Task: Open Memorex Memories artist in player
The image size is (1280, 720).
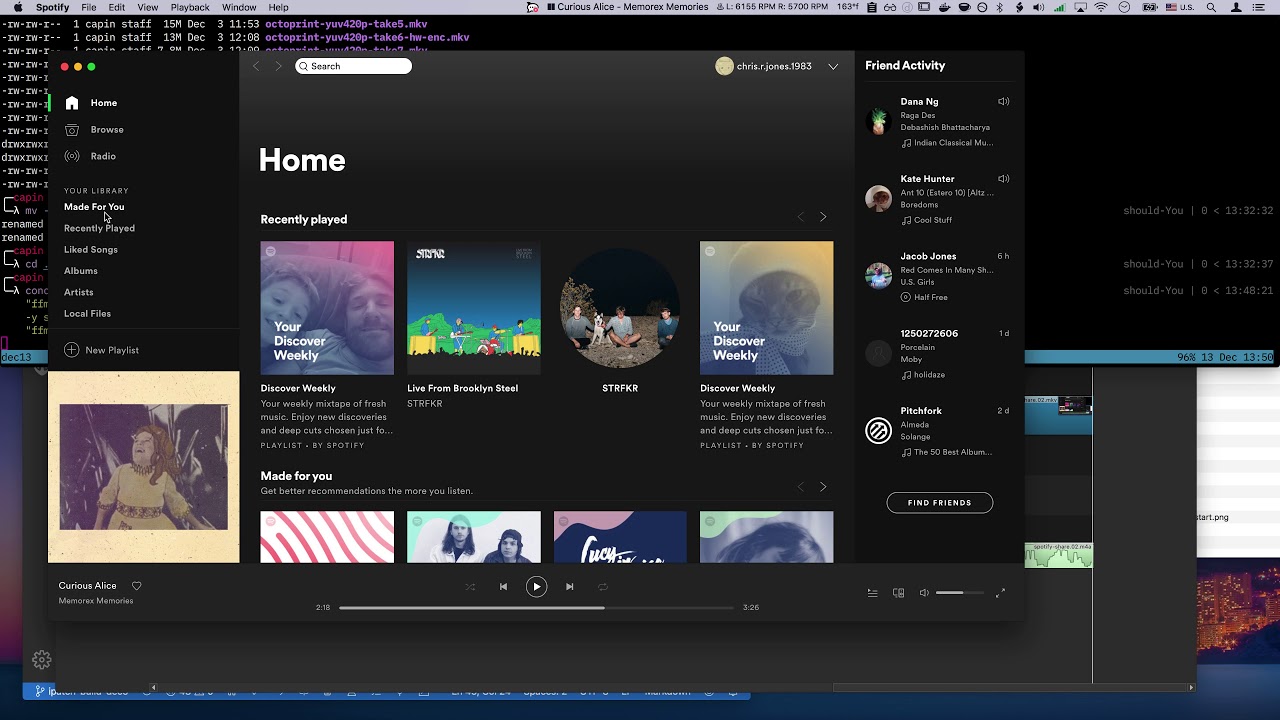Action: click(x=96, y=601)
